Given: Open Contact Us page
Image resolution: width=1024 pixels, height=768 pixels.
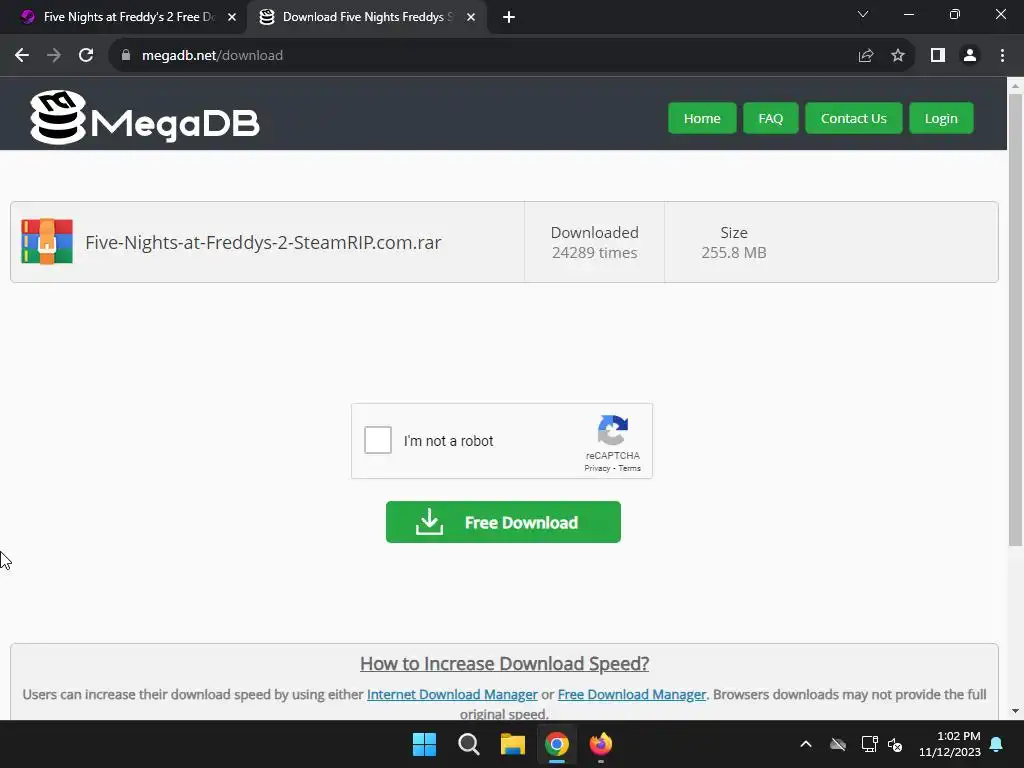Looking at the screenshot, I should [854, 118].
